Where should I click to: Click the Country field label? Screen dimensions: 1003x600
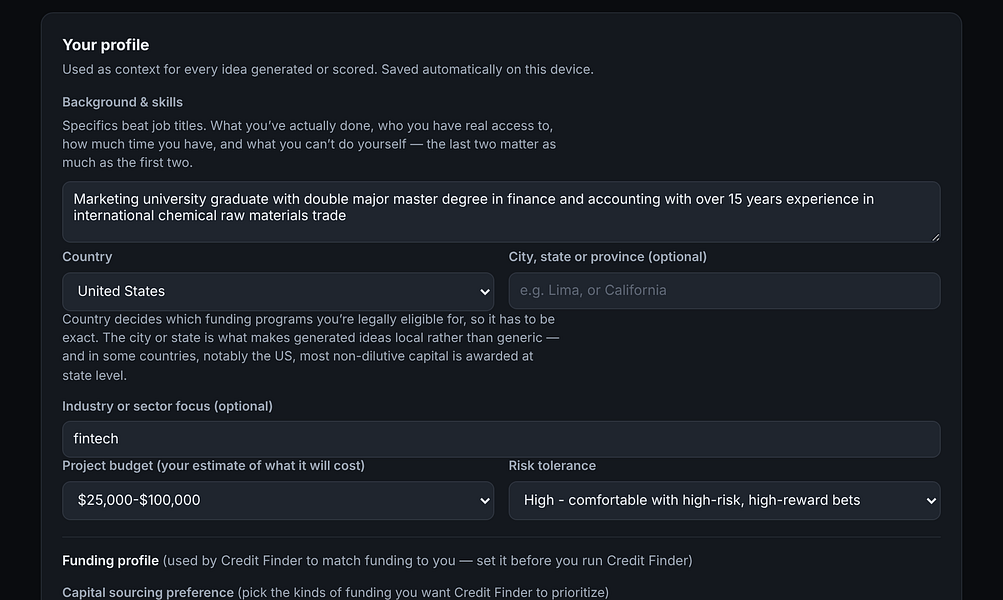pyautogui.click(x=87, y=257)
